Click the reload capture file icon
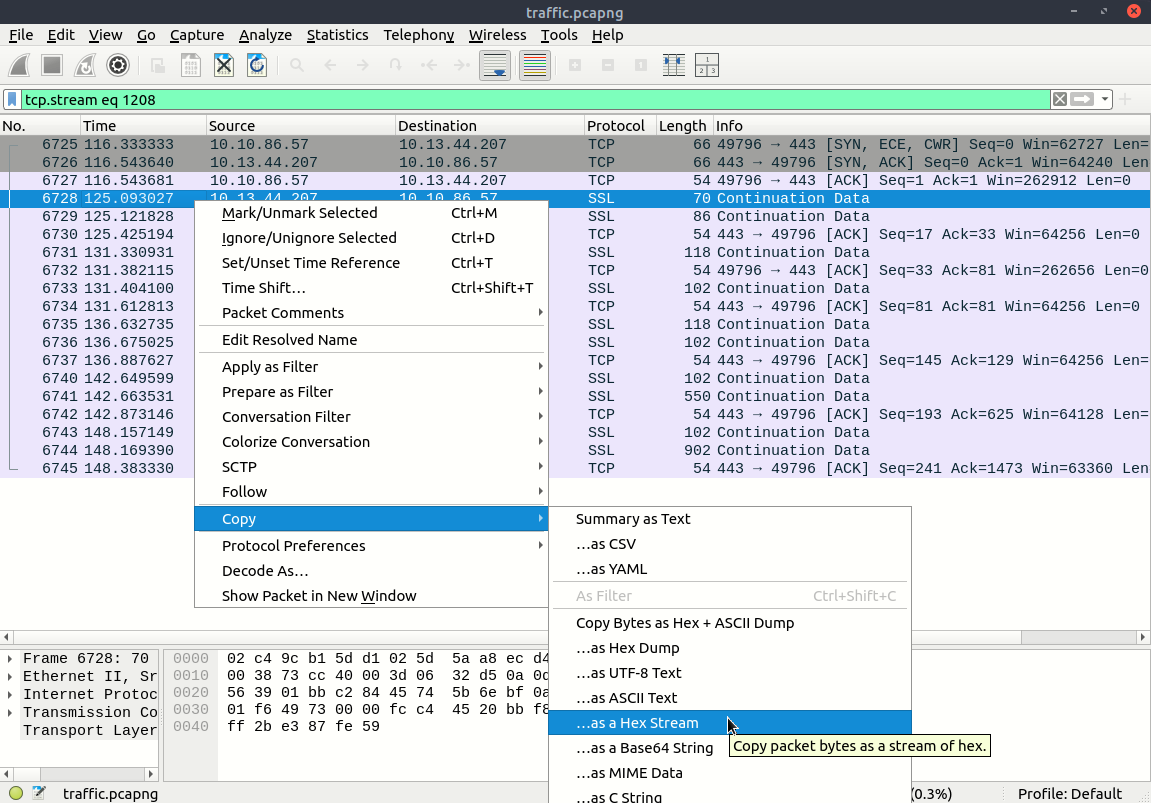 point(257,66)
